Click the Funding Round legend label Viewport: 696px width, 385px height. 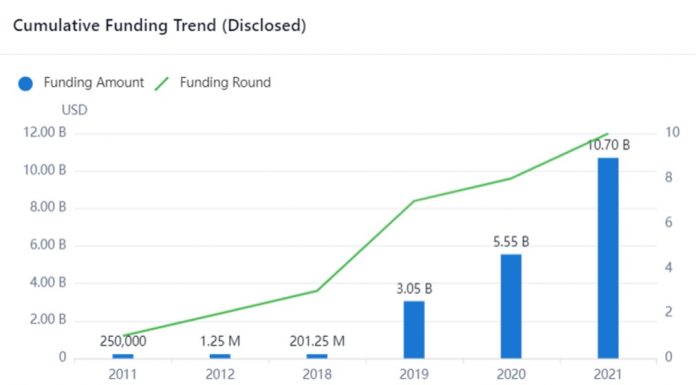[x=225, y=83]
